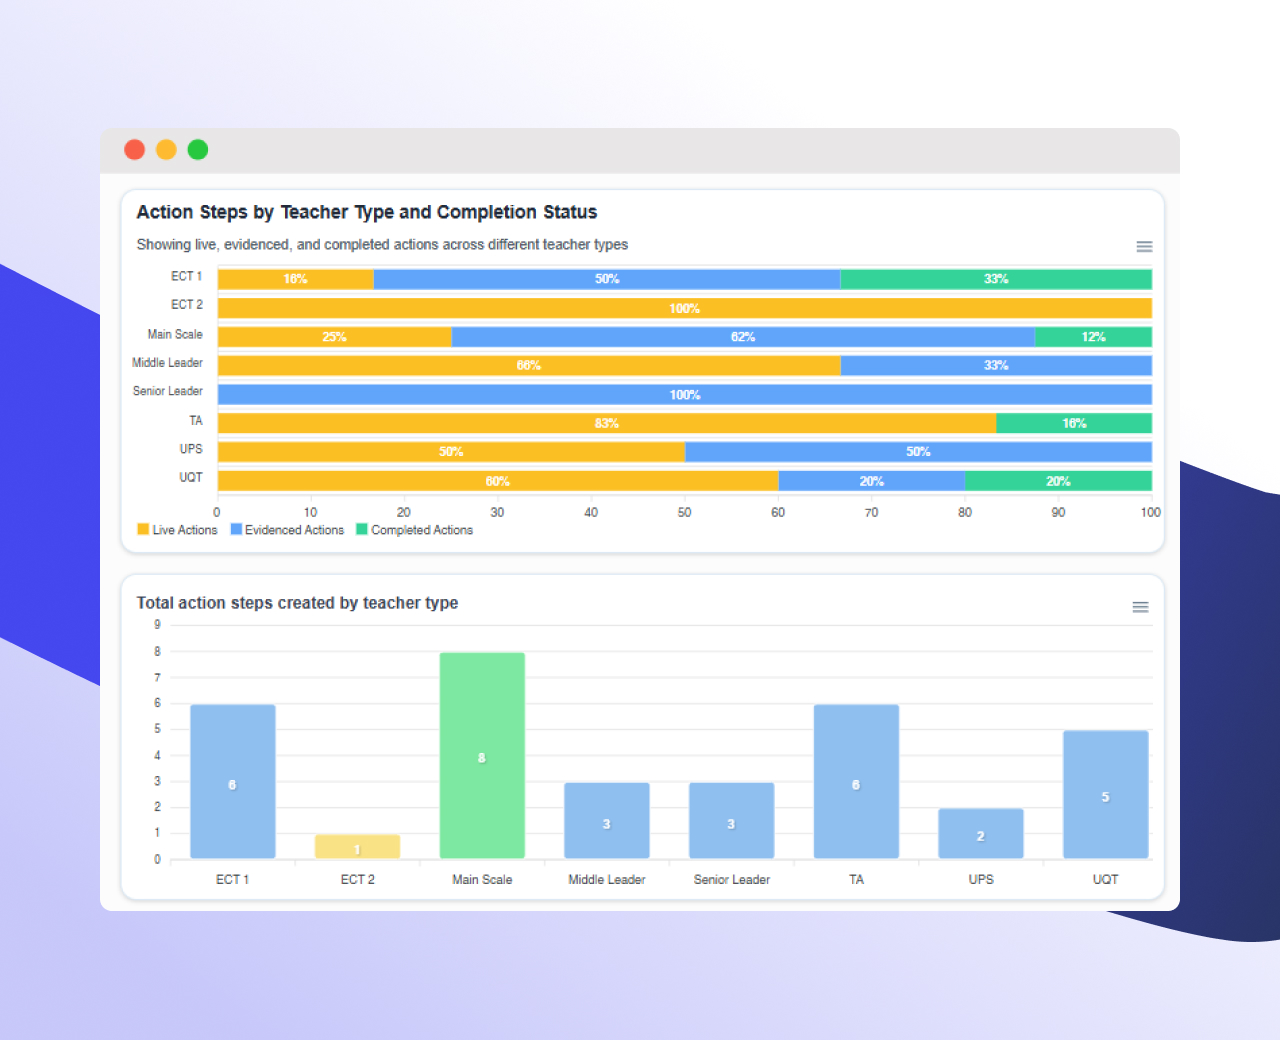1280x1040 pixels.
Task: Click the red window close button
Action: (134, 150)
